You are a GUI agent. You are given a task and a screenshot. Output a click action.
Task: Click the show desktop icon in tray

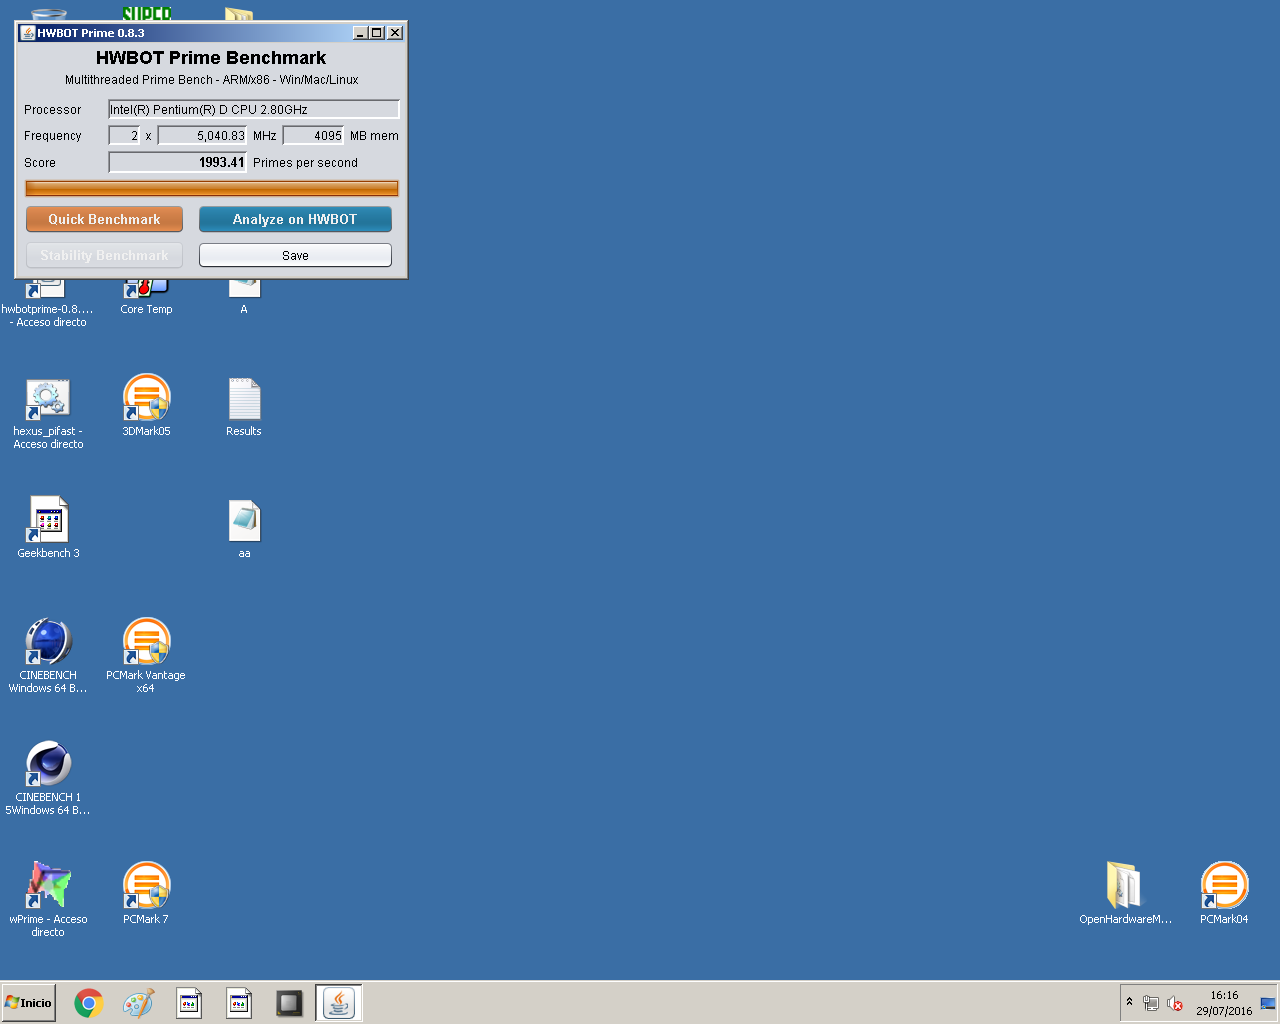1268,1003
